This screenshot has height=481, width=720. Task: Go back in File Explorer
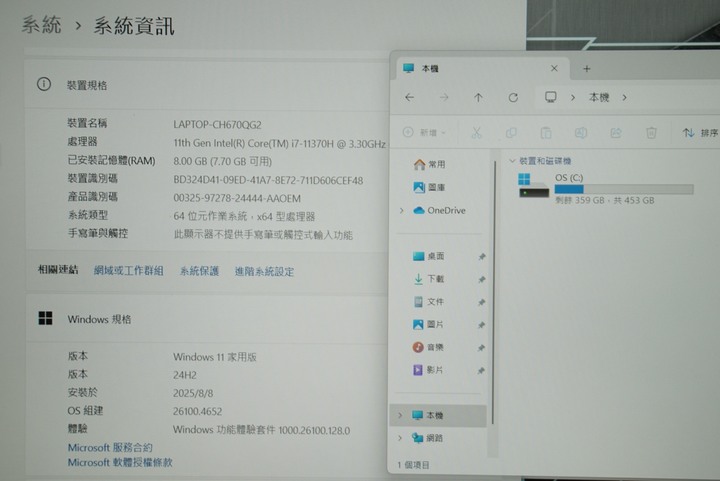click(409, 97)
